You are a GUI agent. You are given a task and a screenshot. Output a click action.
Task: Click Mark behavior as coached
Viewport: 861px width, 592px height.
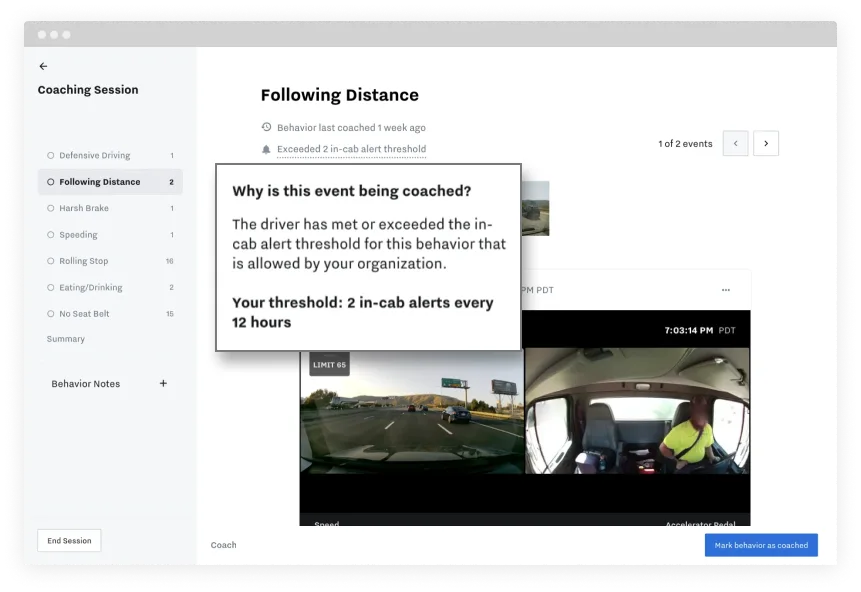(761, 545)
